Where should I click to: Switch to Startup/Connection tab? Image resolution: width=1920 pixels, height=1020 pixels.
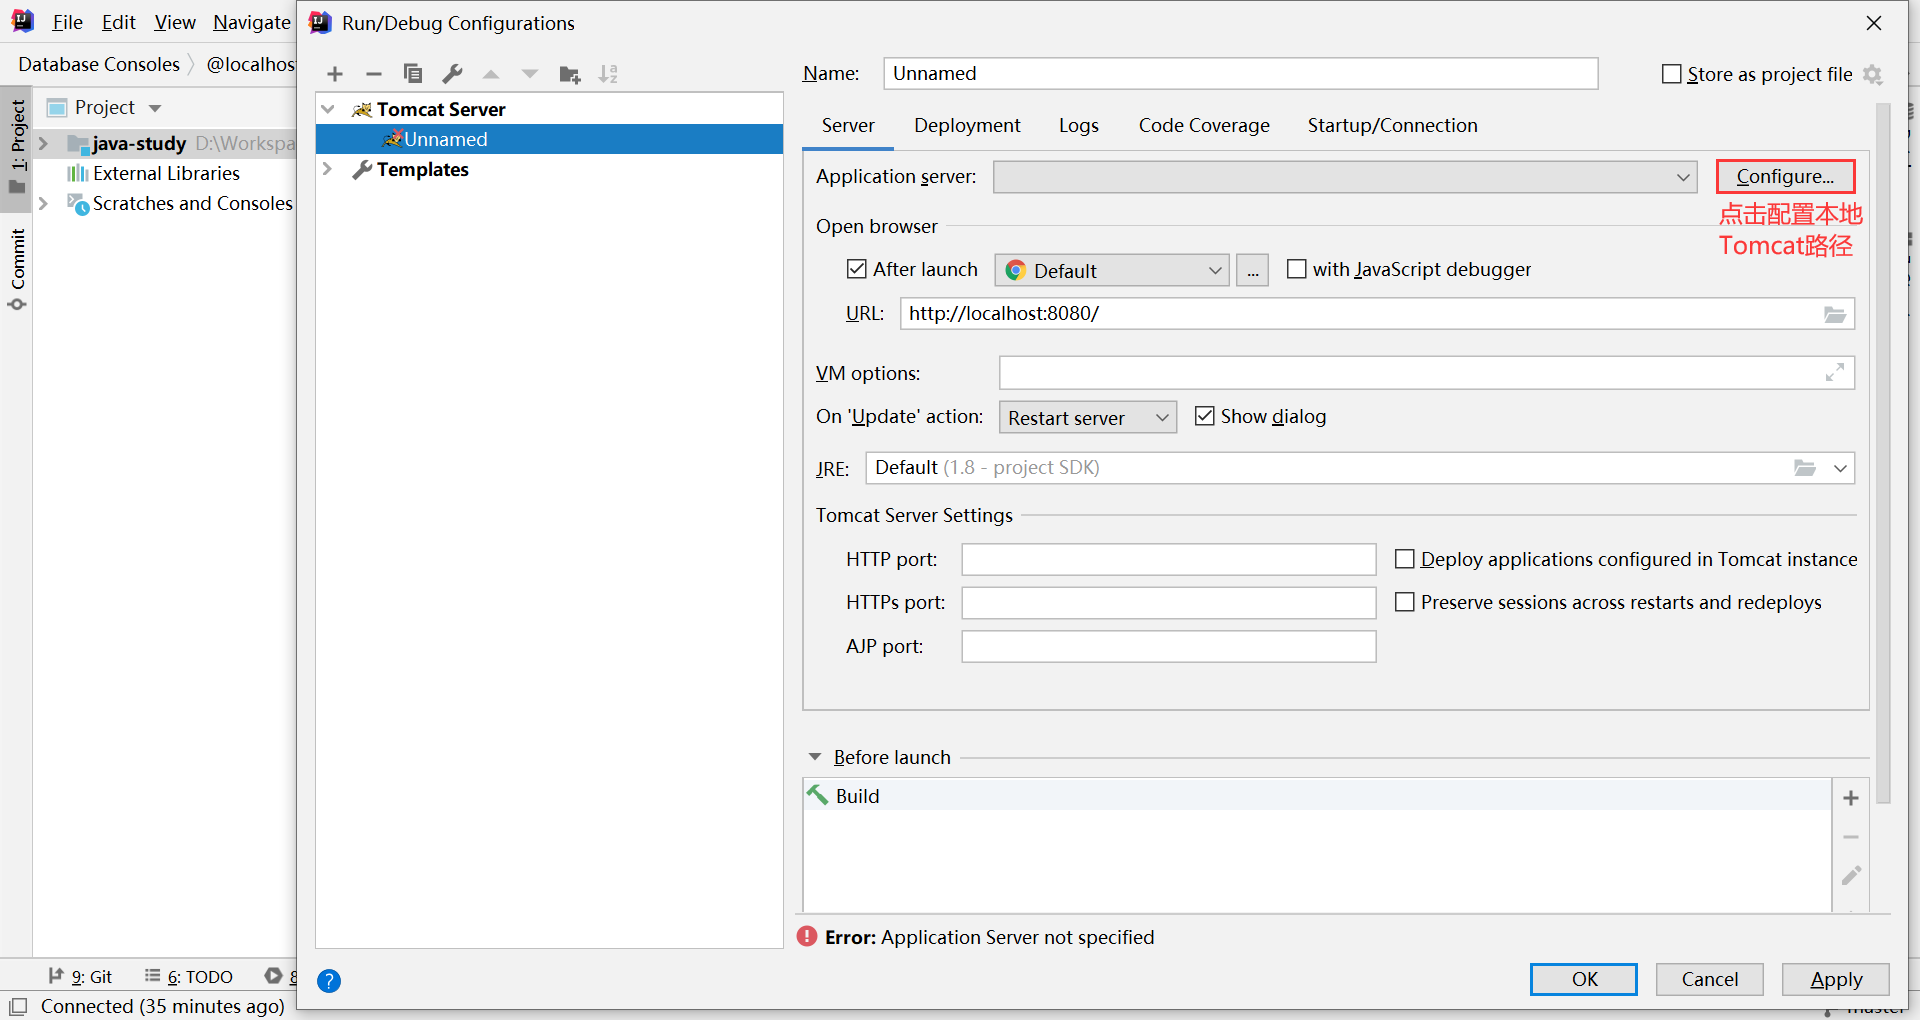[x=1392, y=125]
